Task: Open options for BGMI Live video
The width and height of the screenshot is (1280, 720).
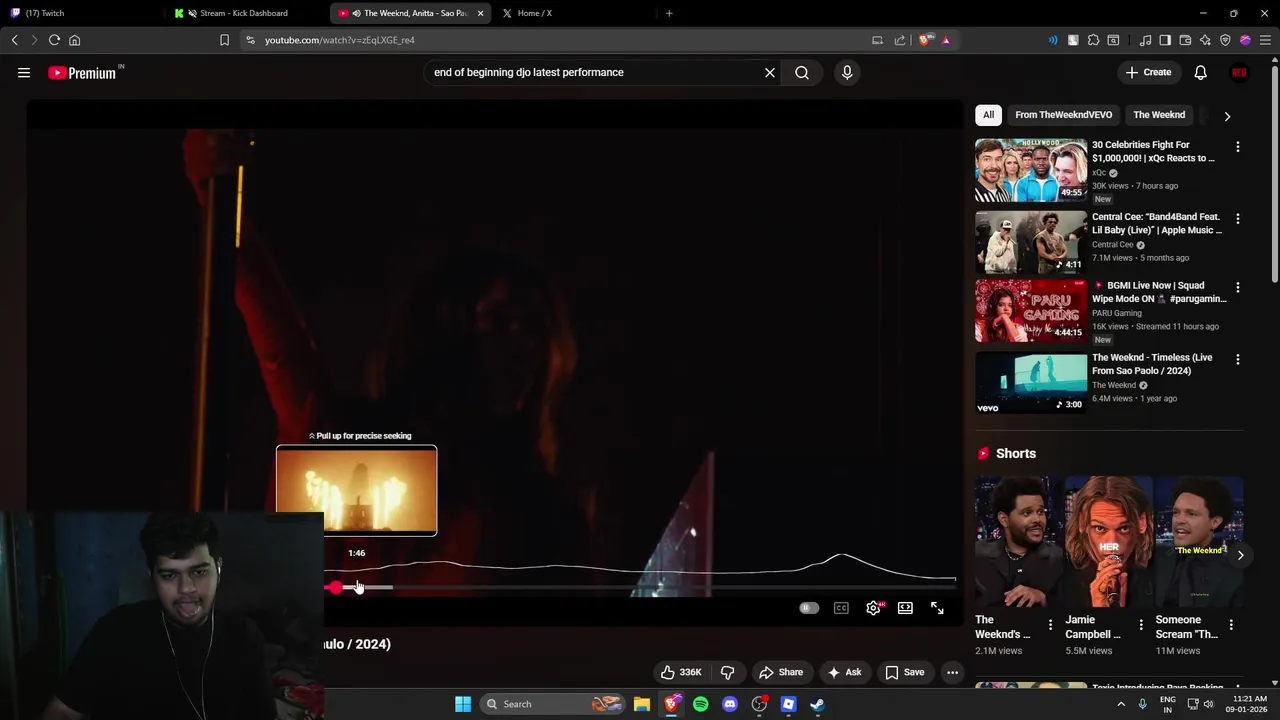Action: tap(1237, 288)
